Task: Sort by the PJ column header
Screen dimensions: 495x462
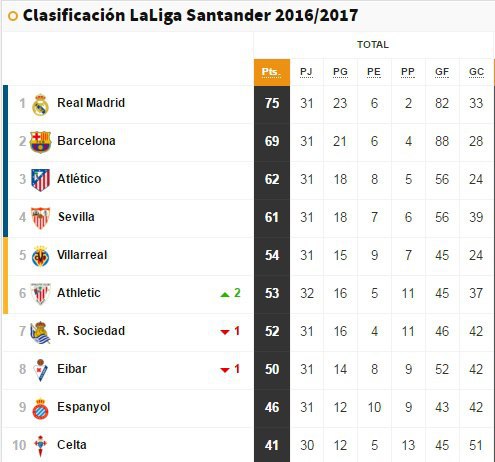Action: [x=306, y=72]
